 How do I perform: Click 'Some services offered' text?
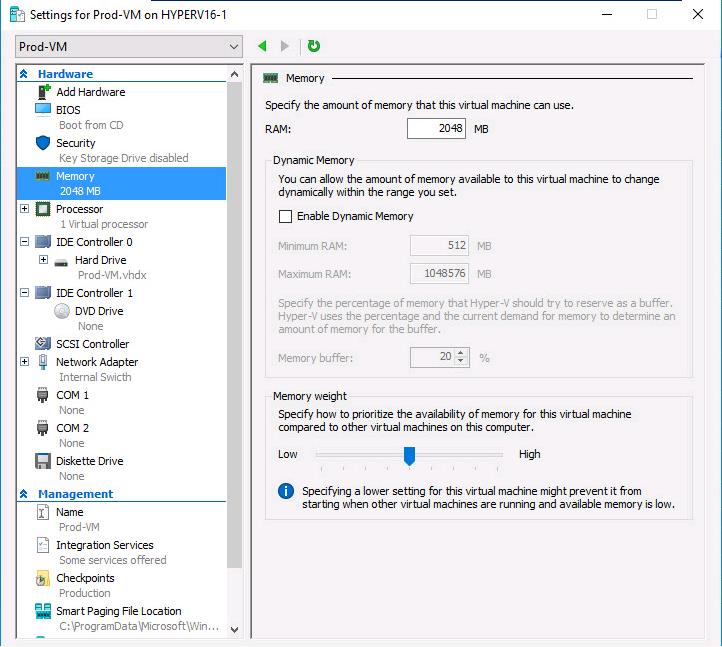click(x=113, y=560)
